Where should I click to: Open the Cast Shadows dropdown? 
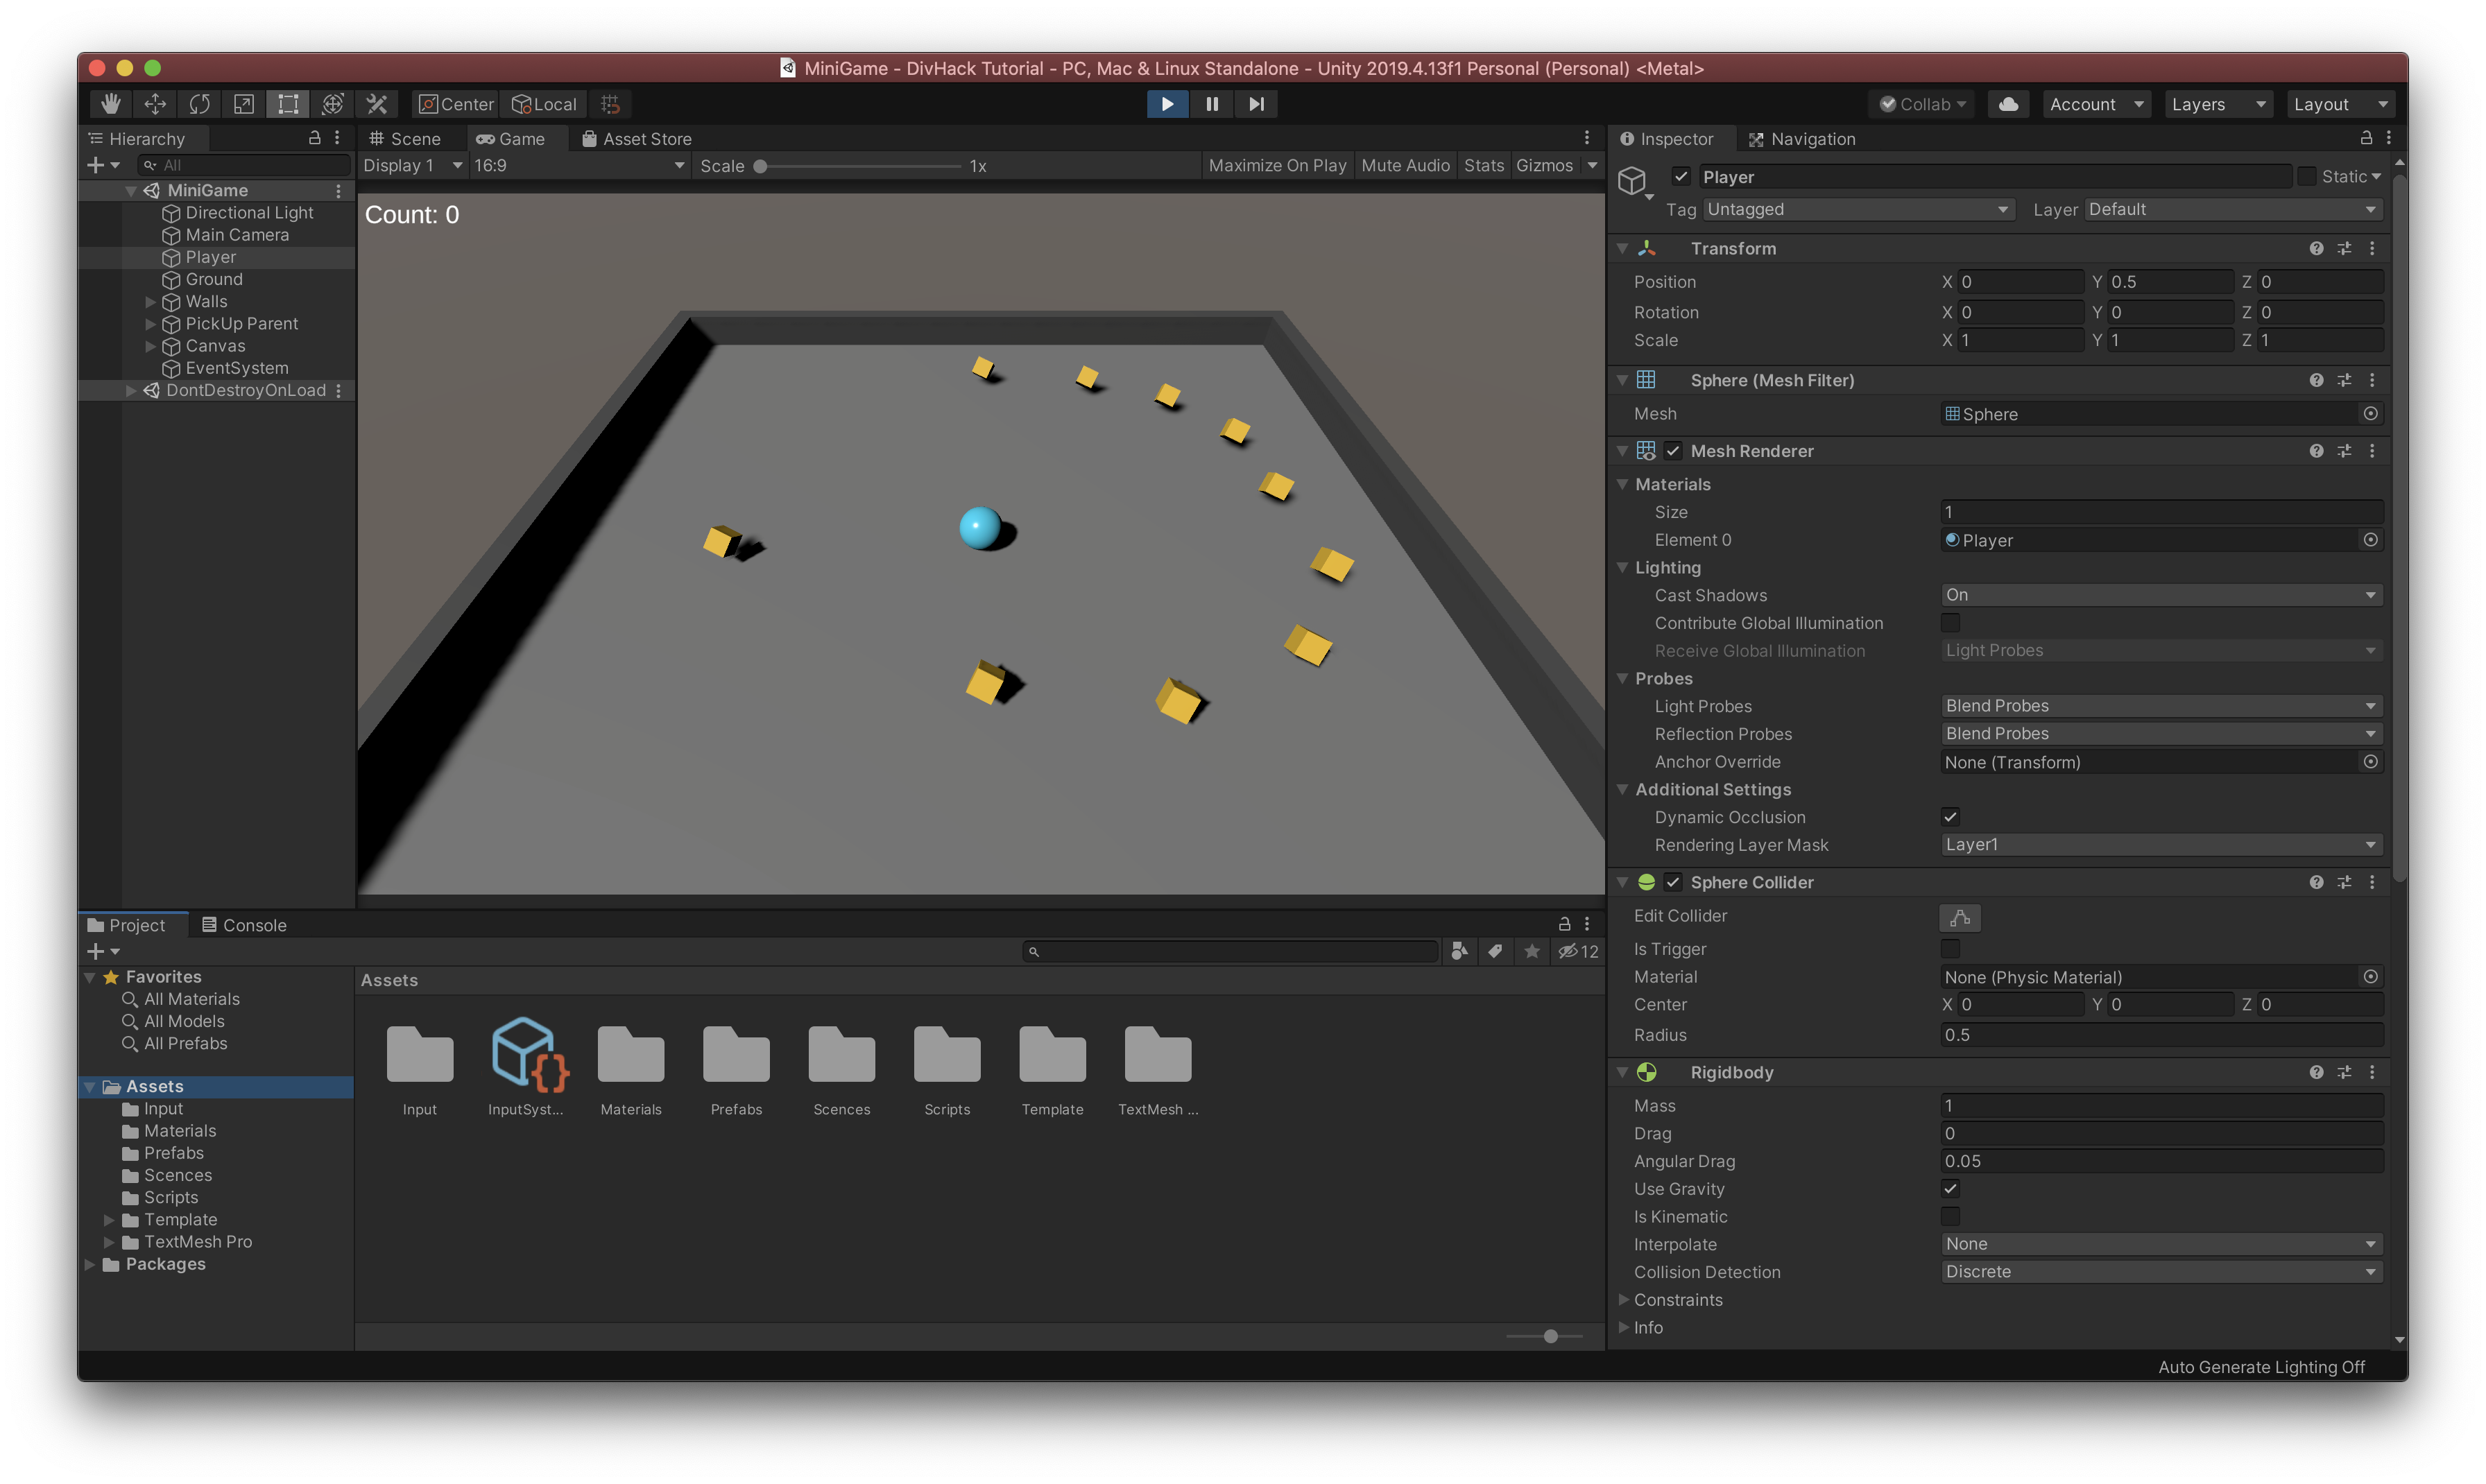point(2160,595)
